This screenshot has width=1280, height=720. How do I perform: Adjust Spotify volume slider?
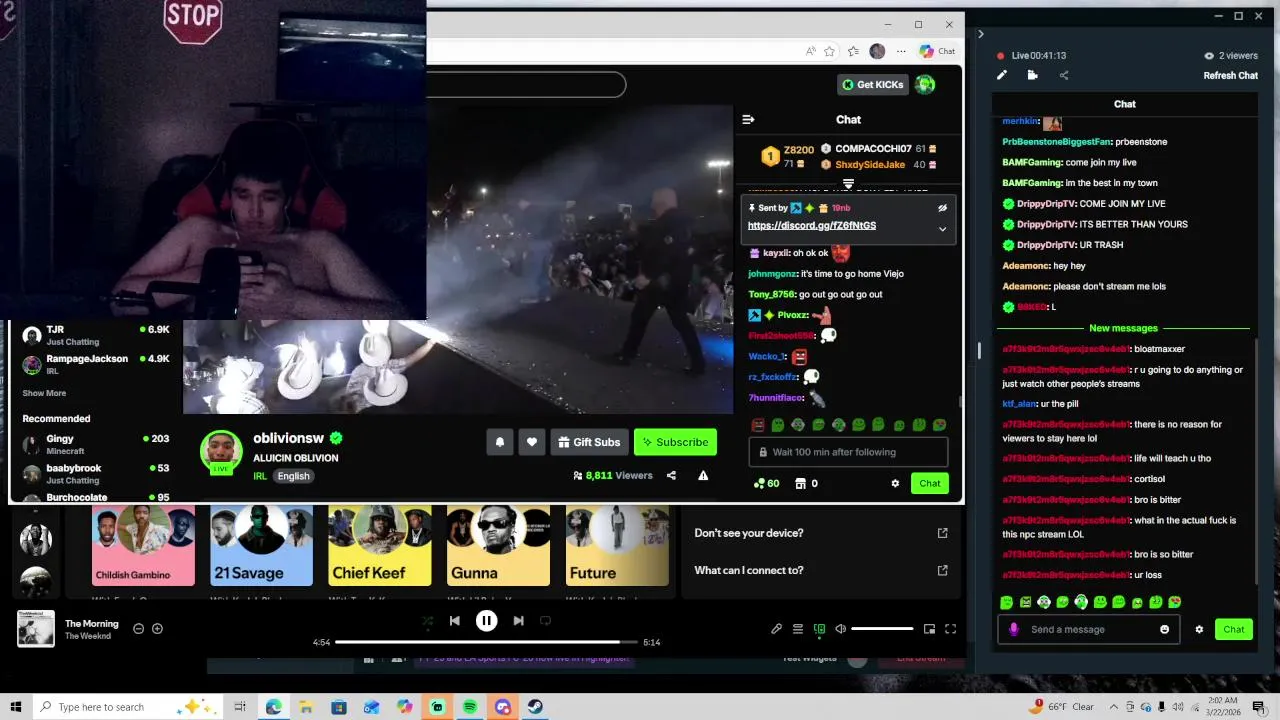(882, 629)
